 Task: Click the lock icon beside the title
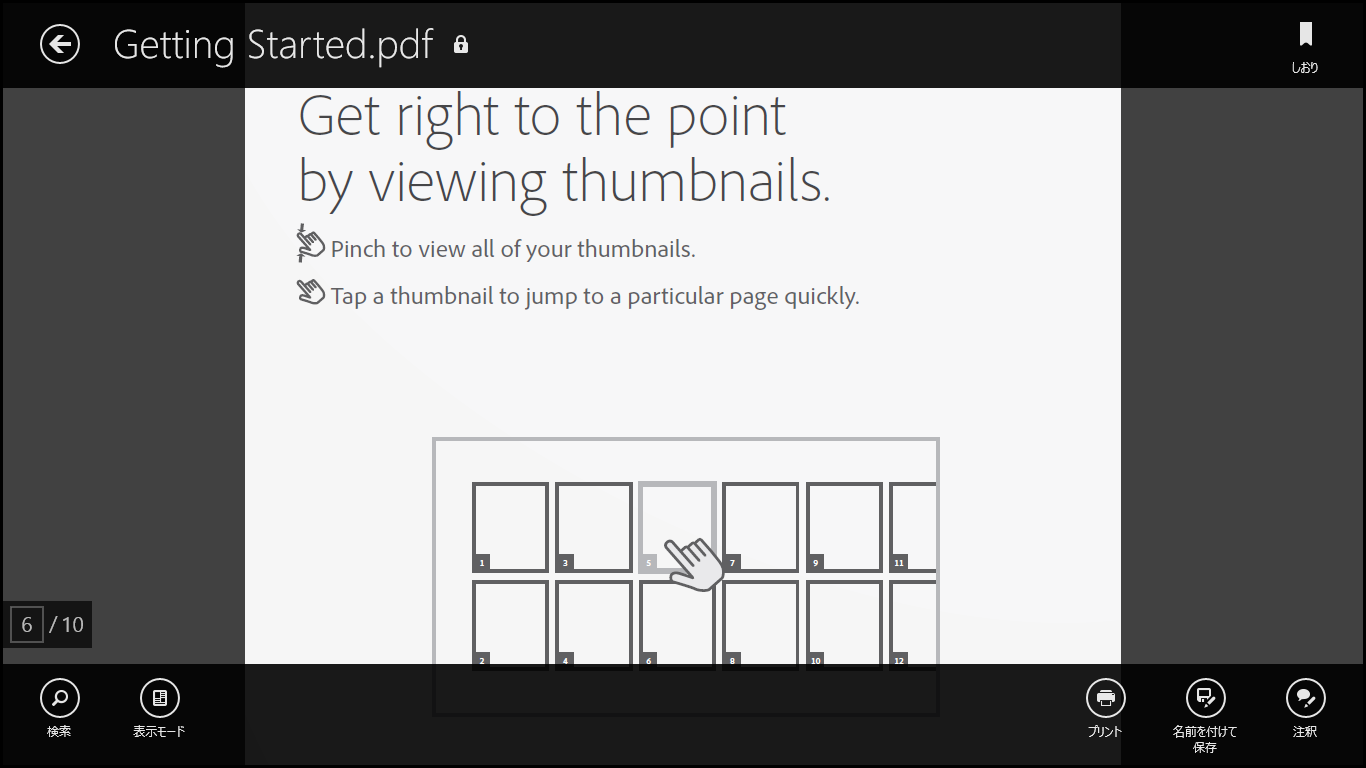pyautogui.click(x=461, y=45)
